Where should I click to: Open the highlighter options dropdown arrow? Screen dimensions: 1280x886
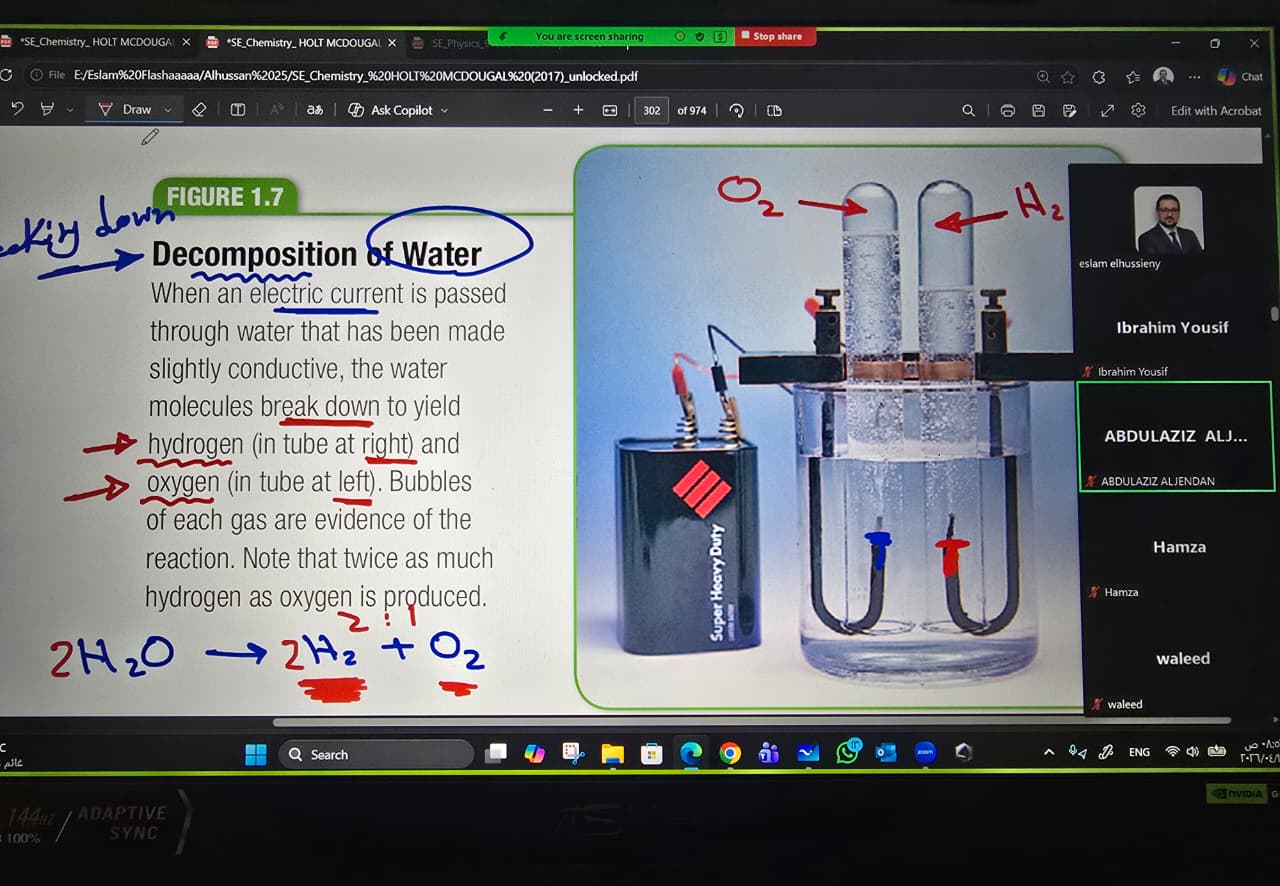(70, 110)
